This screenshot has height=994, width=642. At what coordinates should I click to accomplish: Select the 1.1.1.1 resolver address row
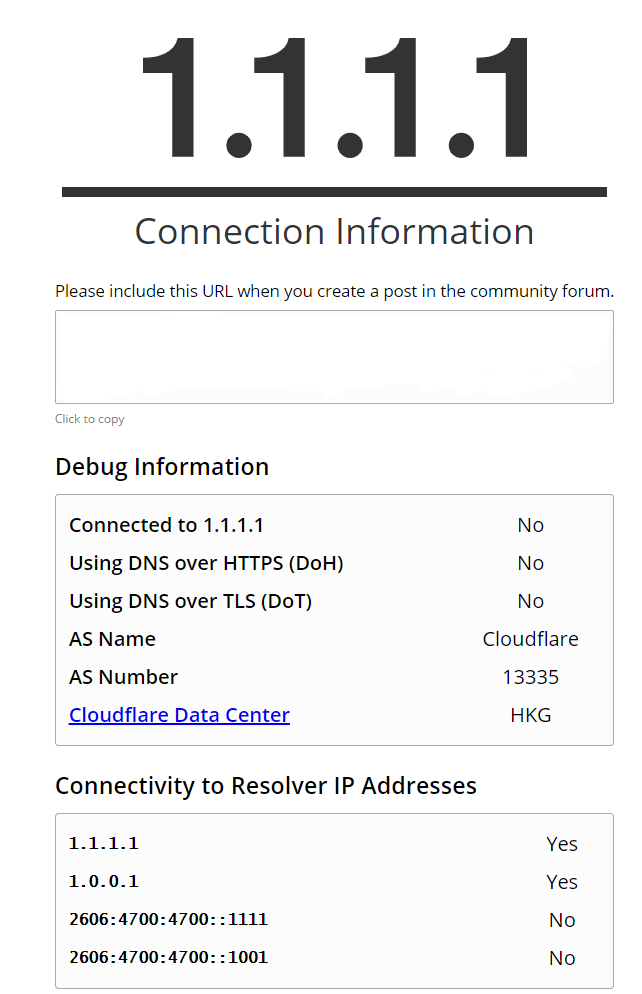coord(334,844)
